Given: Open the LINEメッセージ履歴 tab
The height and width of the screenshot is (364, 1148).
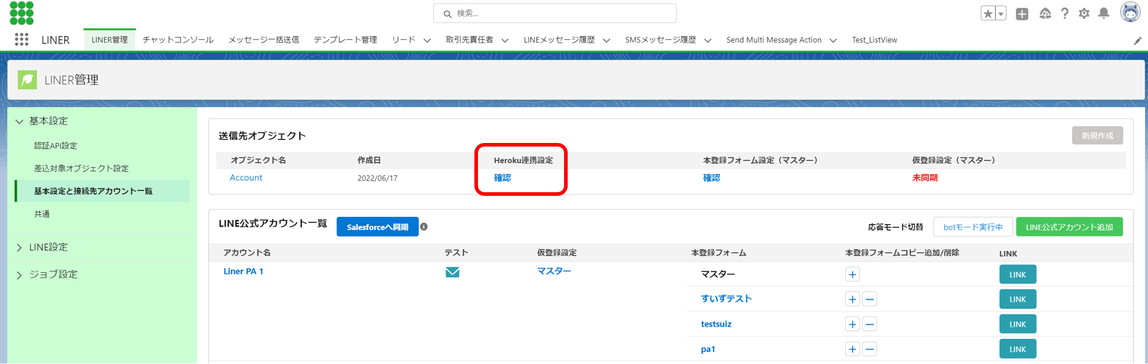Looking at the screenshot, I should [559, 40].
